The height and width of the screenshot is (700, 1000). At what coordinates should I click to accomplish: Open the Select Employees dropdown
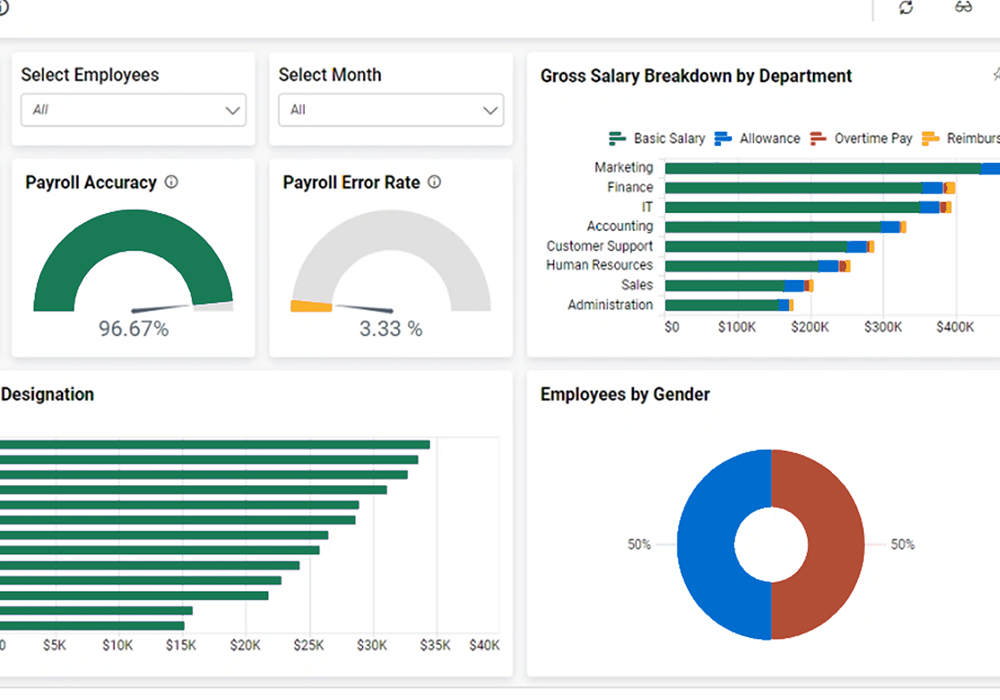click(133, 110)
